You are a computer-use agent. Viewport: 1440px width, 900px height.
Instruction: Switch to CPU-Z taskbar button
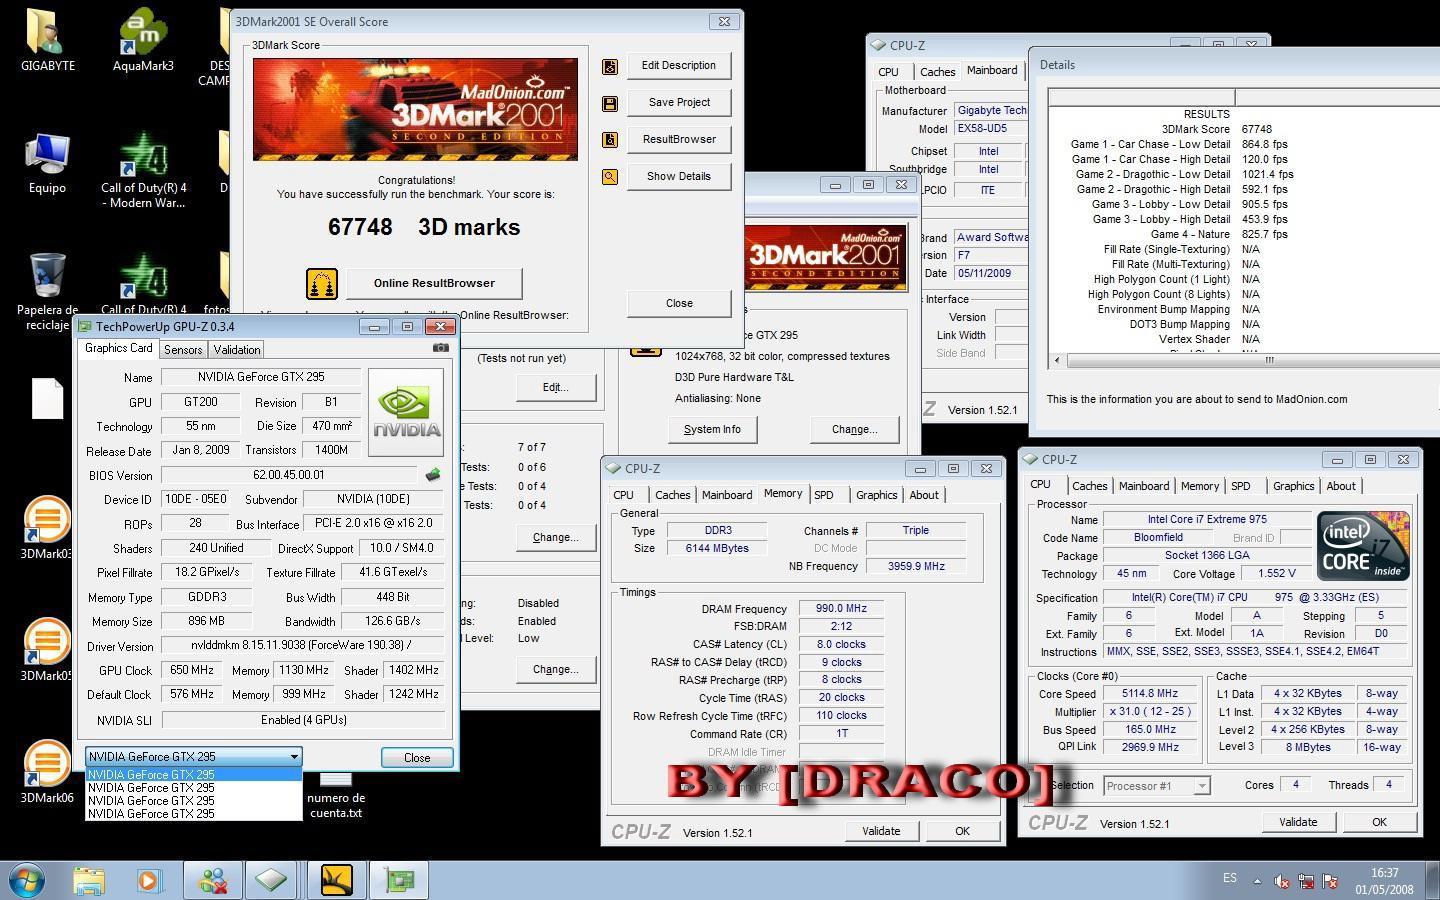click(x=273, y=880)
